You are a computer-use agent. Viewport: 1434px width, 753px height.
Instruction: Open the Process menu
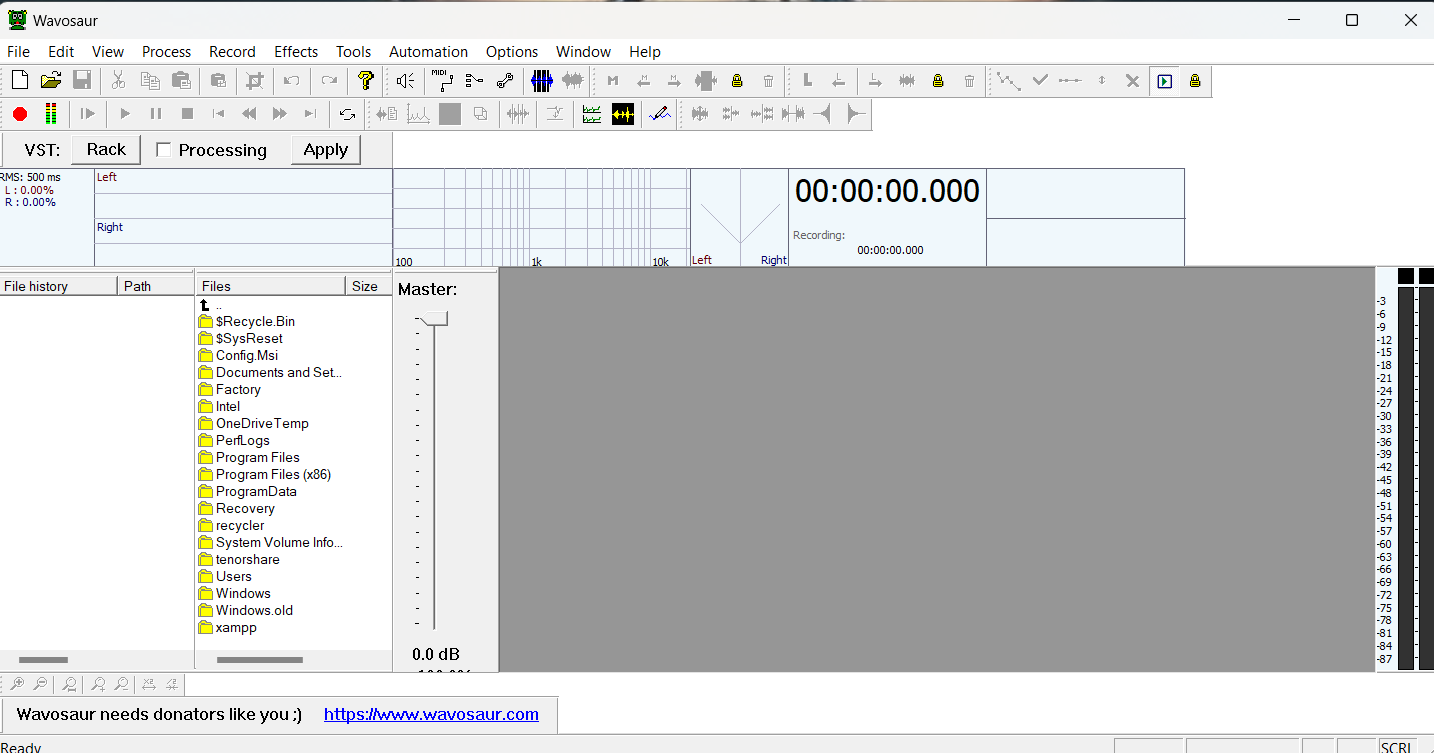(166, 52)
